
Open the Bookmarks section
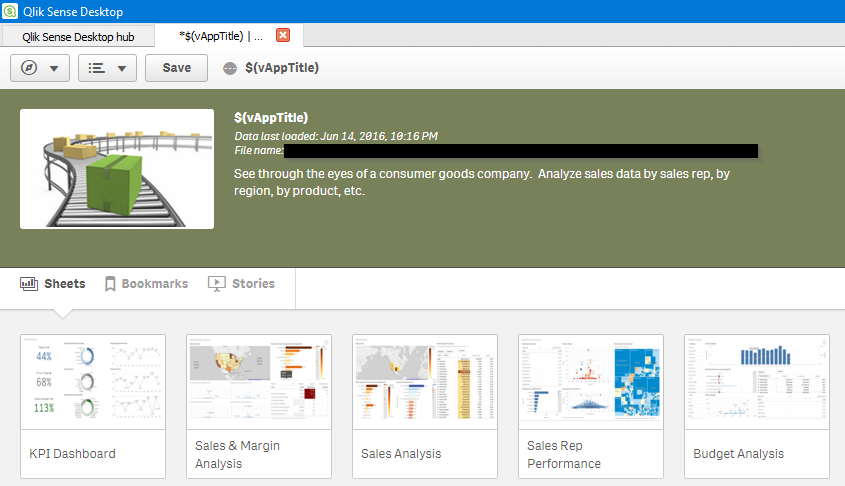155,283
